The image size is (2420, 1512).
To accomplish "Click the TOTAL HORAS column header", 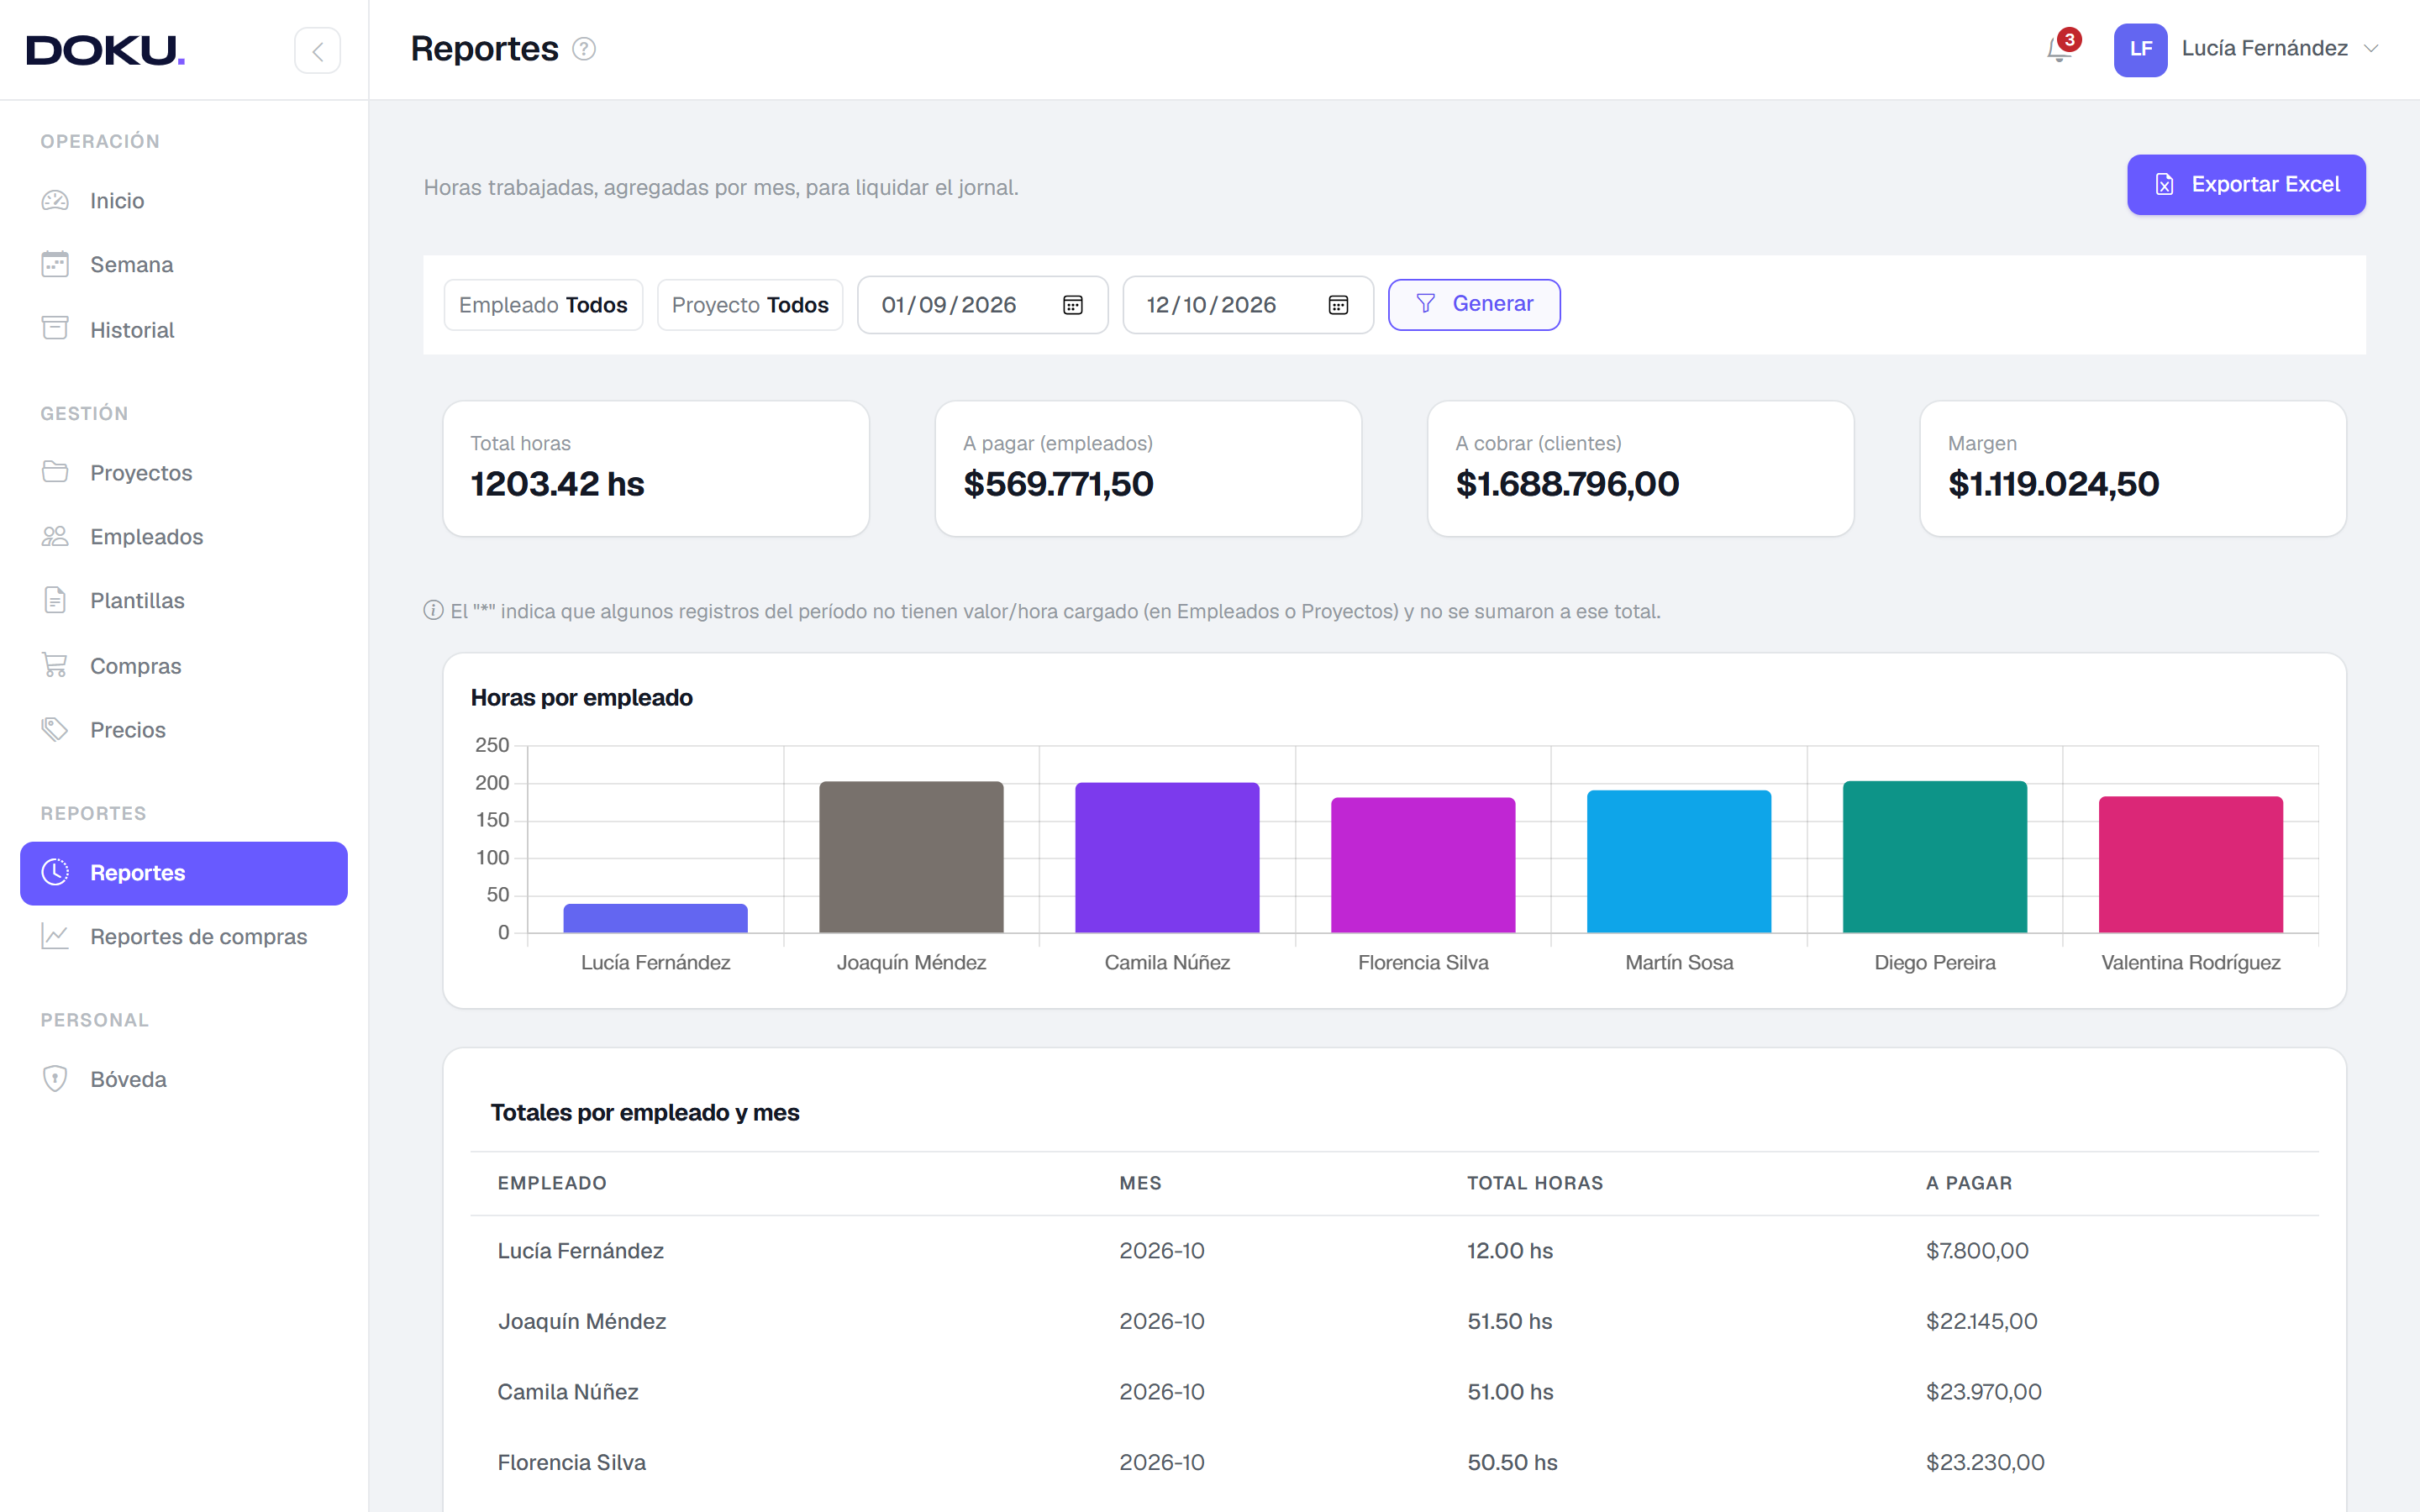I will [1535, 1183].
